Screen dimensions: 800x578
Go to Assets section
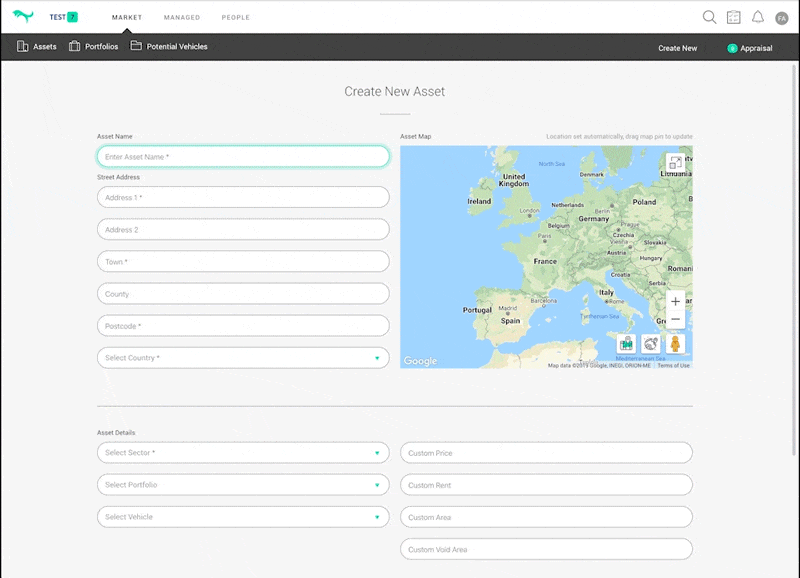37,46
